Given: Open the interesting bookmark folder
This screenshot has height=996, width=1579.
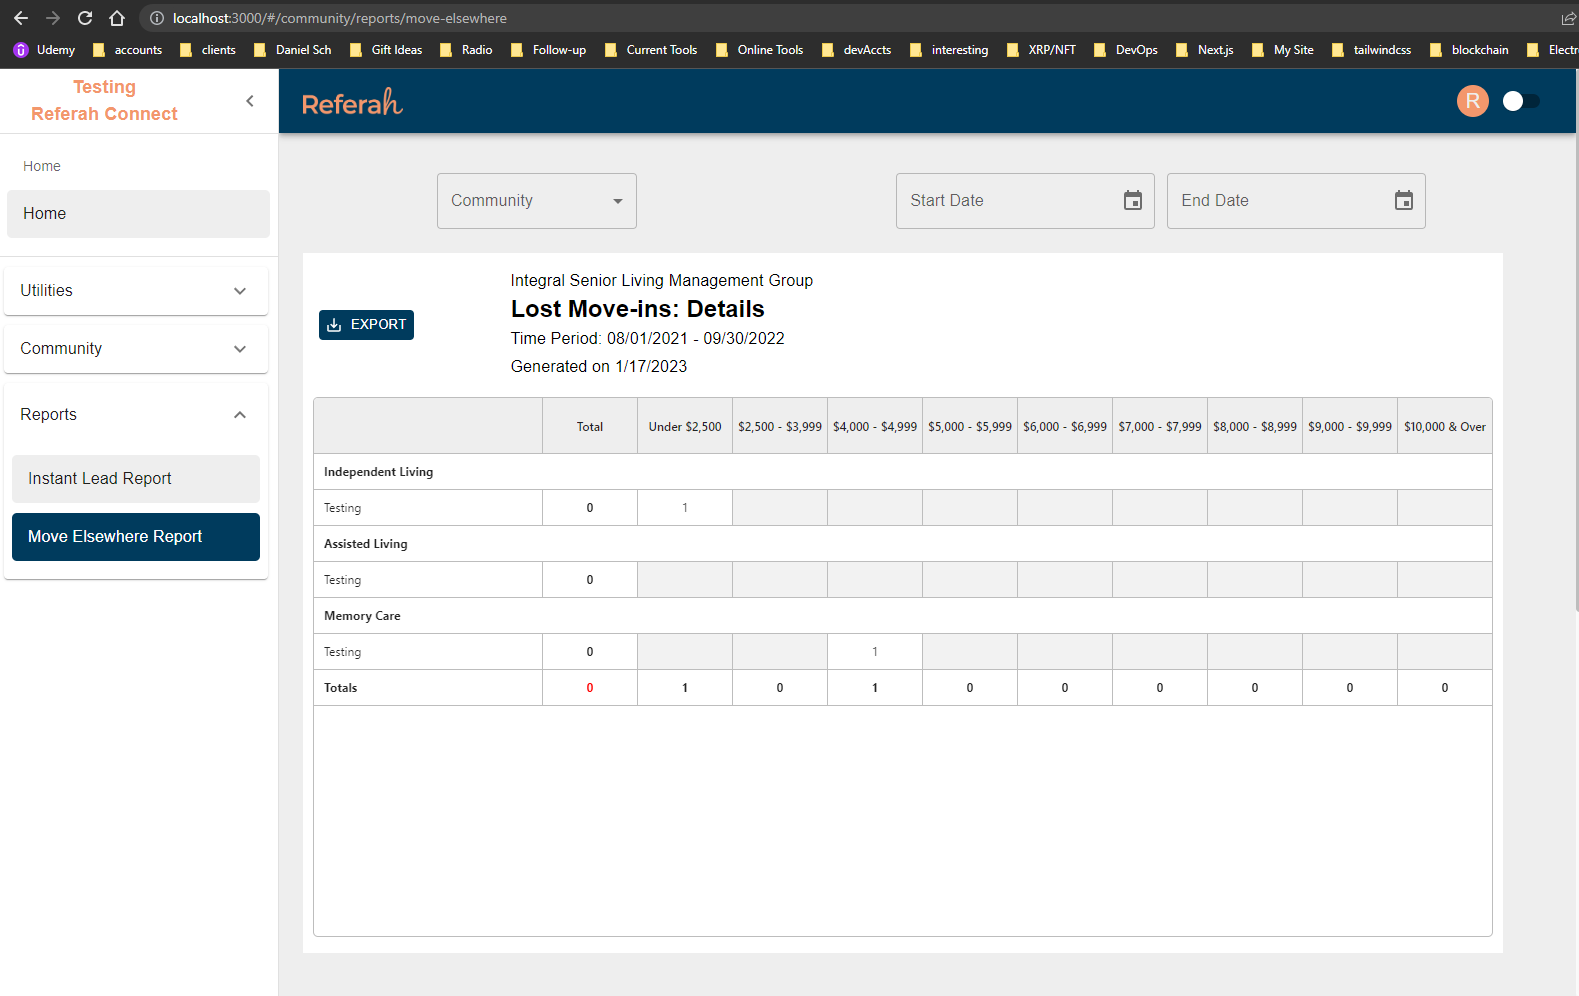Looking at the screenshot, I should [x=949, y=50].
